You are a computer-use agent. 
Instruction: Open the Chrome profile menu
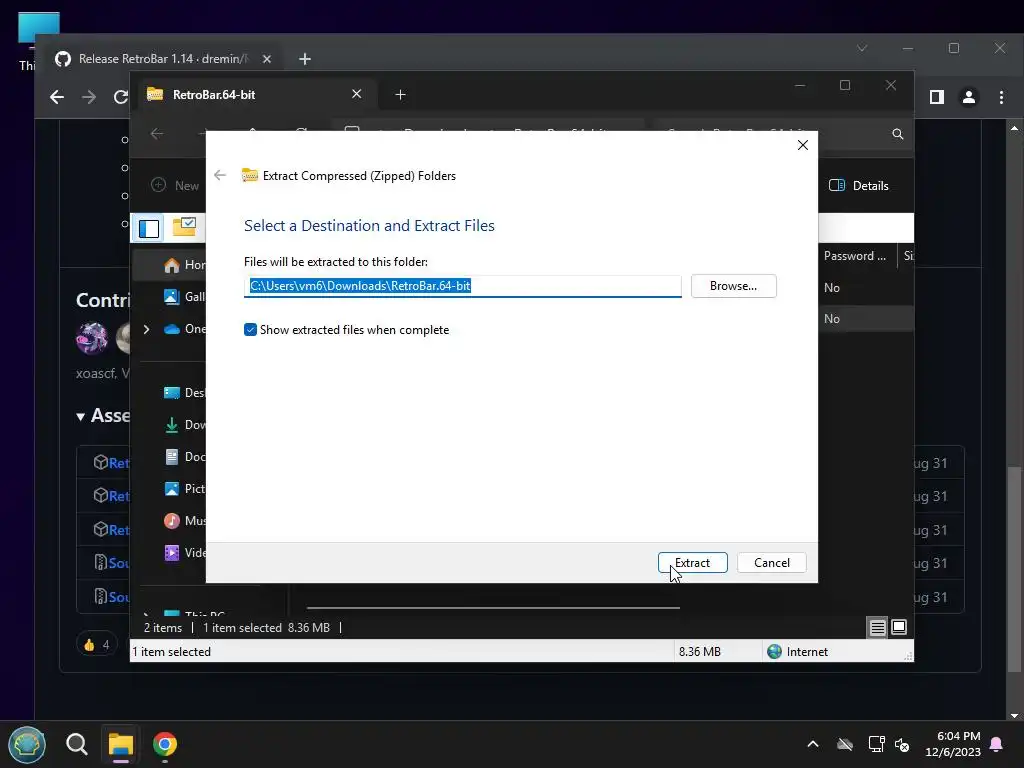point(968,97)
